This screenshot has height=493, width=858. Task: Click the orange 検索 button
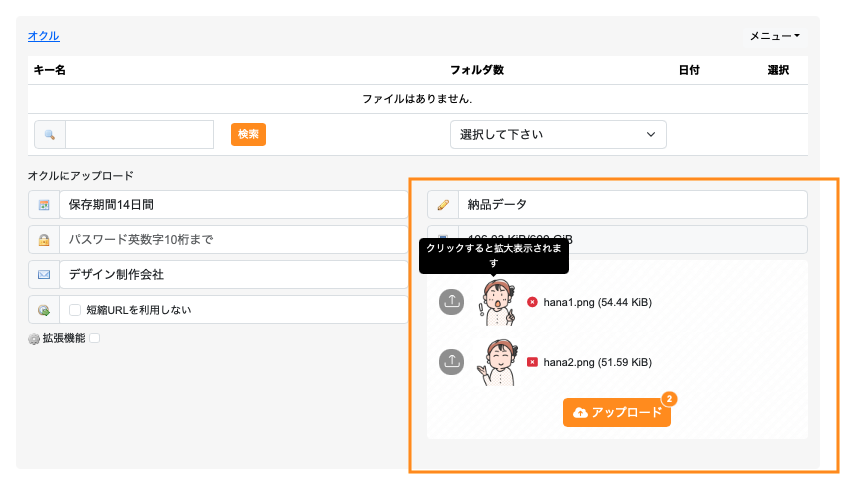coord(248,134)
